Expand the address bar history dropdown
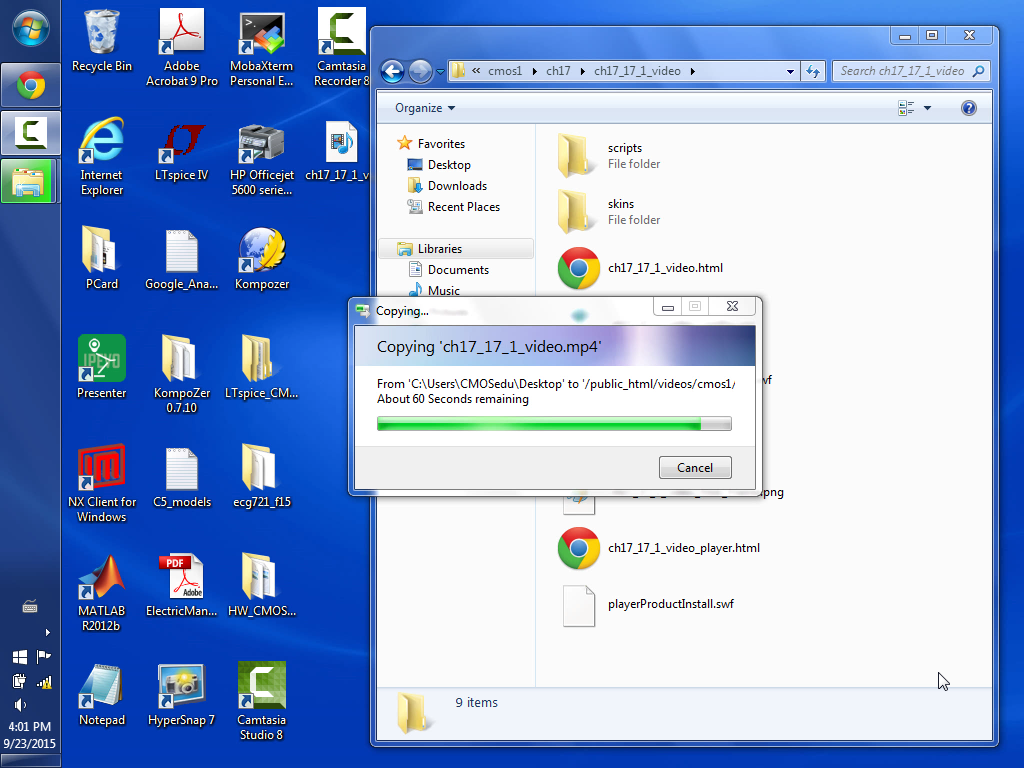Viewport: 1024px width, 768px height. tap(790, 71)
